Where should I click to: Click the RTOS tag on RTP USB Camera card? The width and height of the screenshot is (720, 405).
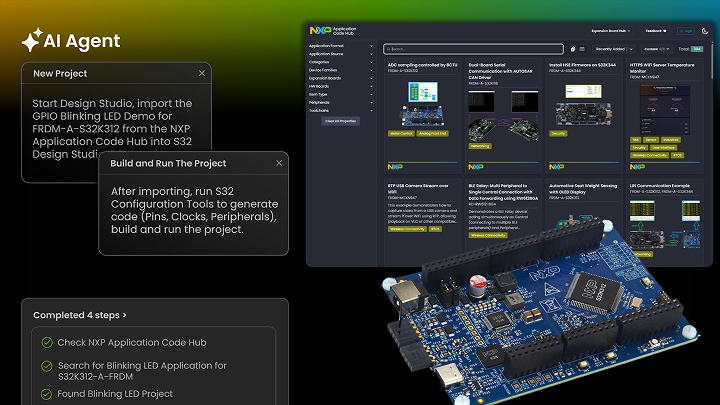[435, 229]
